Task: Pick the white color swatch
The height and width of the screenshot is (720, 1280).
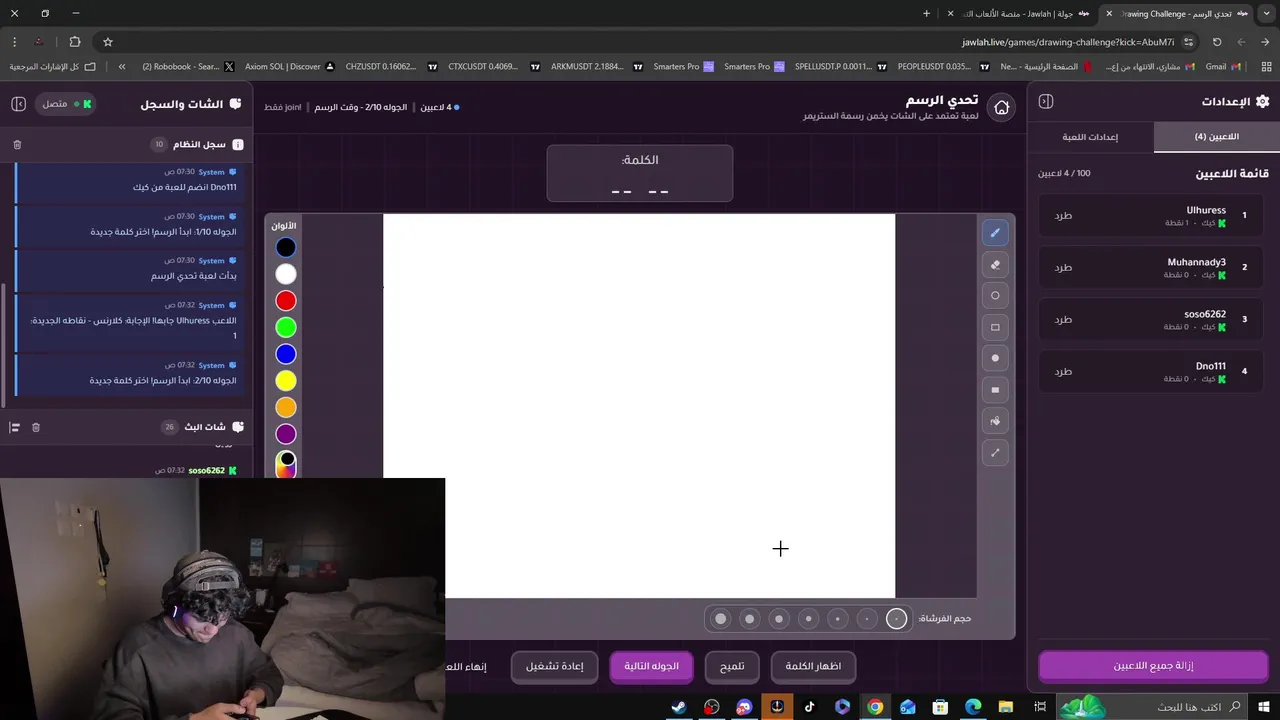Action: click(286, 274)
